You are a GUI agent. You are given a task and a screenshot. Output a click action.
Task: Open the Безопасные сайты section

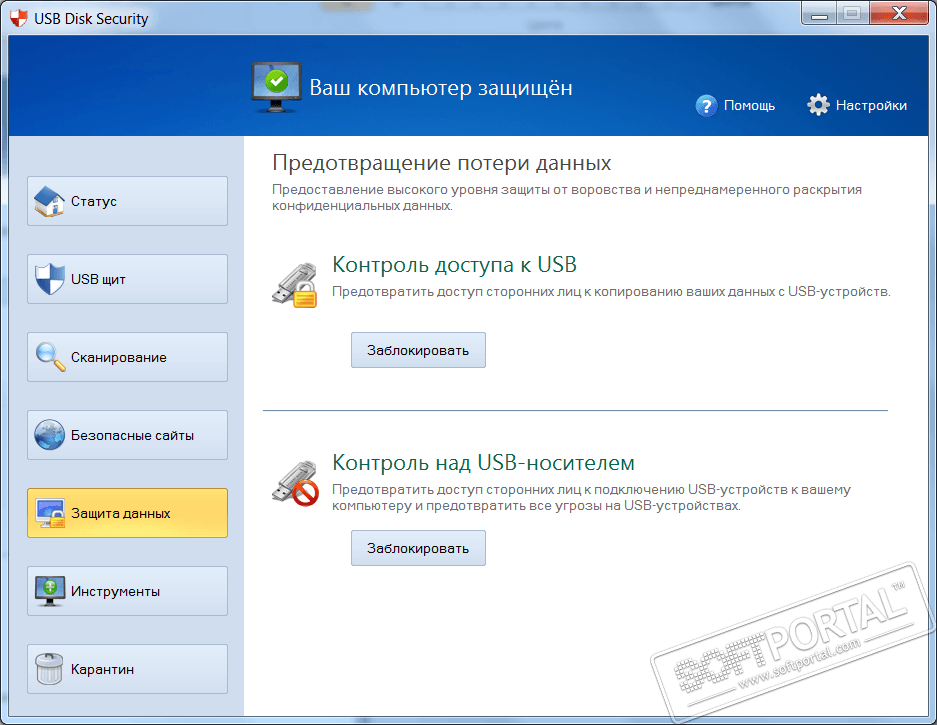[x=127, y=435]
